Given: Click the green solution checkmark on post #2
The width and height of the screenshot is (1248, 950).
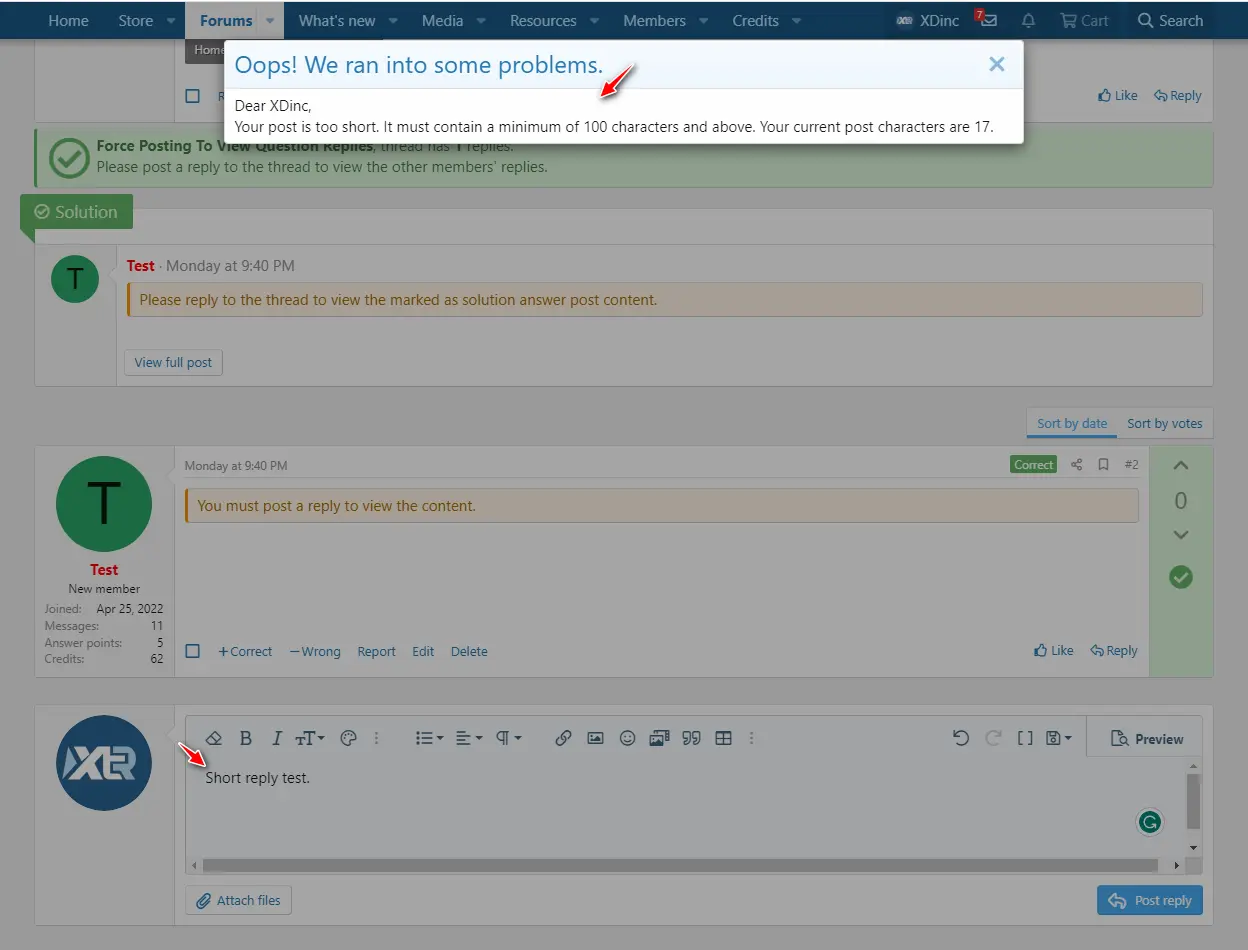Looking at the screenshot, I should [x=1181, y=577].
